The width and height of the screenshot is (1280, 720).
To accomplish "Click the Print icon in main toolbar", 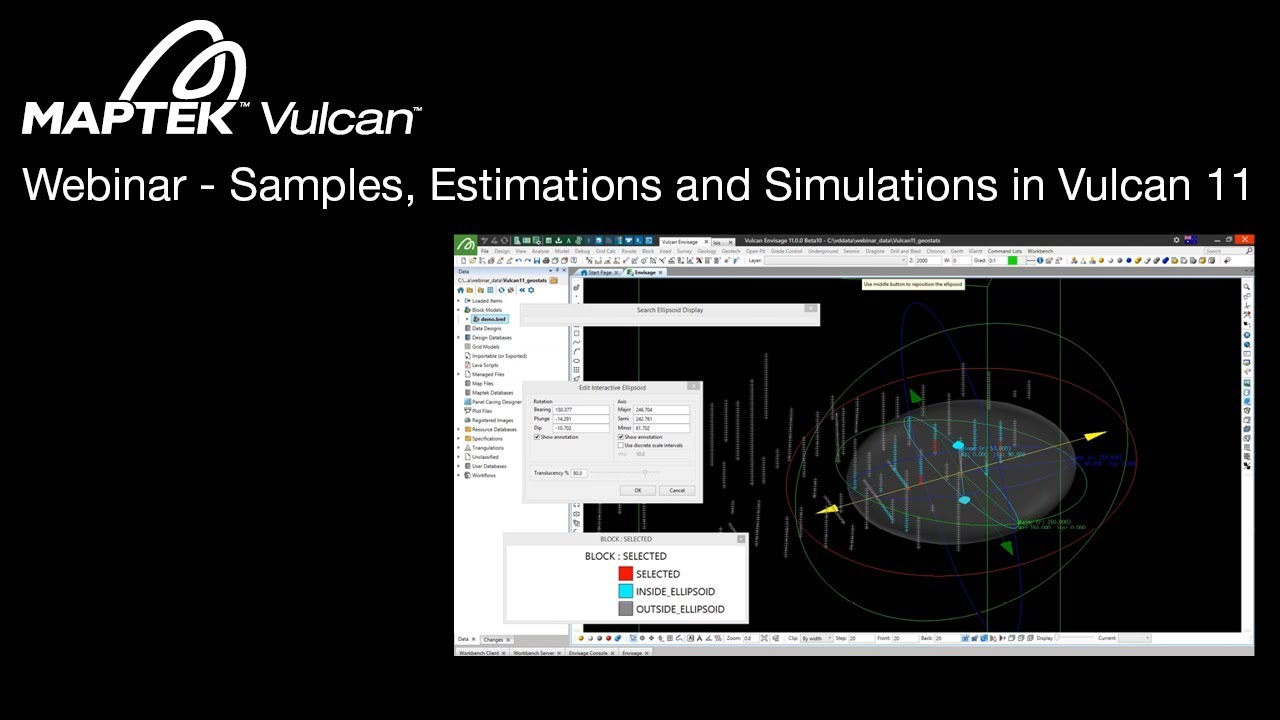I will [x=546, y=261].
